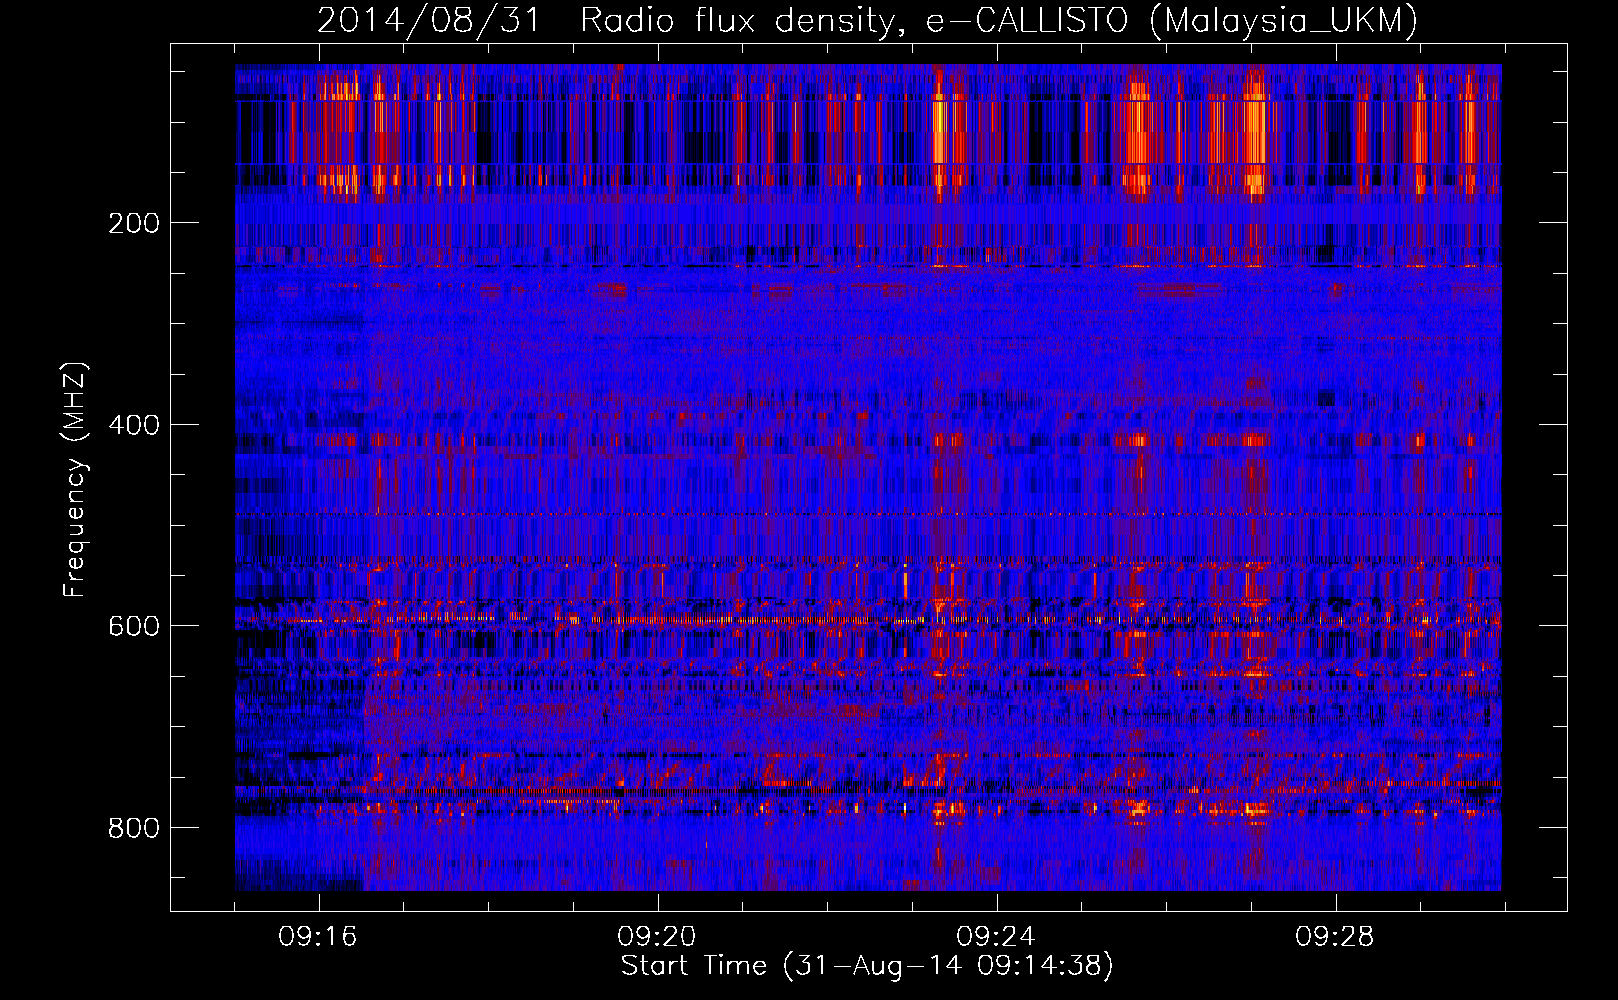The height and width of the screenshot is (1000, 1618).
Task: Click the 09:20 time tick label
Action: [x=657, y=937]
